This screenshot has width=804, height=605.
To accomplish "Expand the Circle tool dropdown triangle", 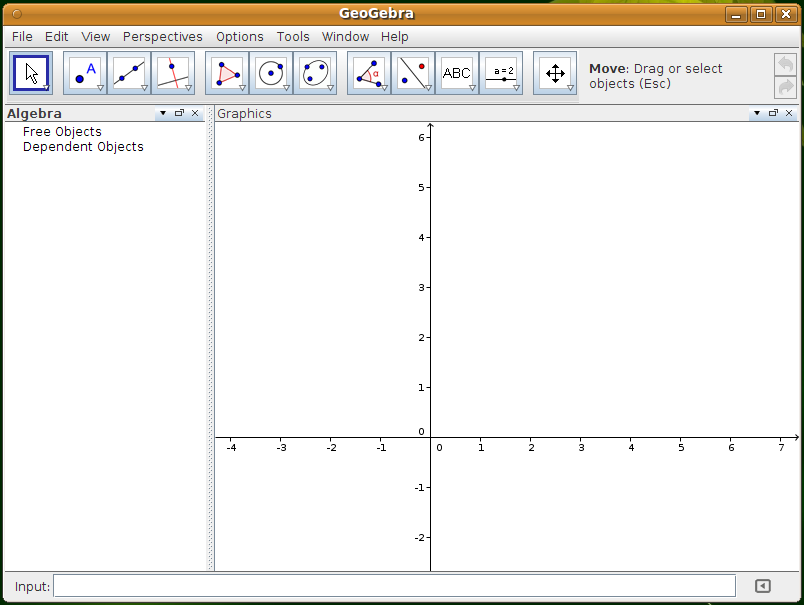I will [x=287, y=88].
